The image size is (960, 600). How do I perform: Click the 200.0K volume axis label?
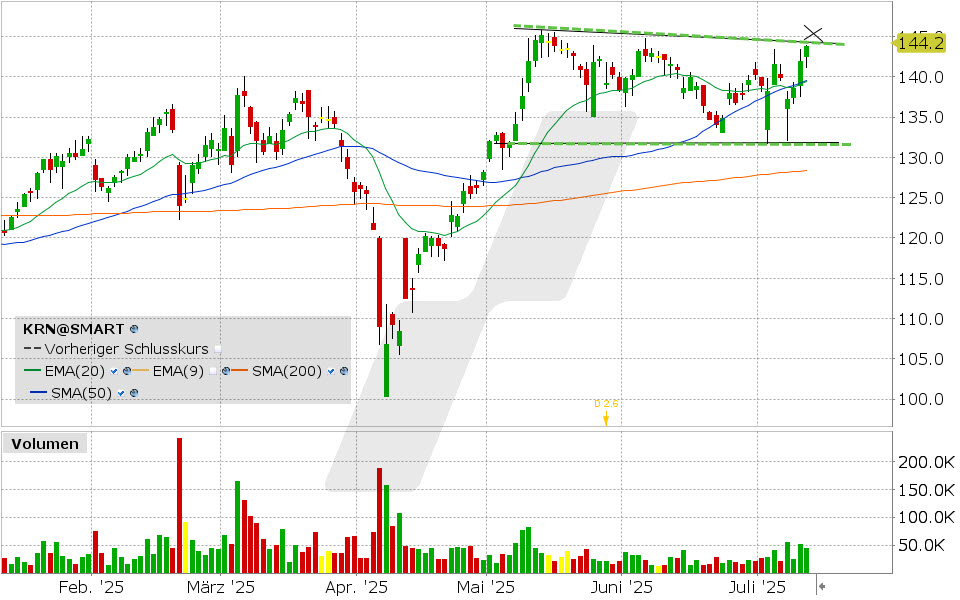point(926,462)
